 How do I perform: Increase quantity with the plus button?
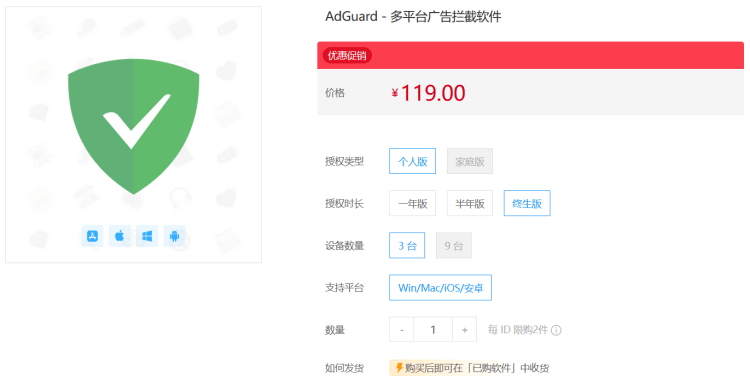coord(464,329)
